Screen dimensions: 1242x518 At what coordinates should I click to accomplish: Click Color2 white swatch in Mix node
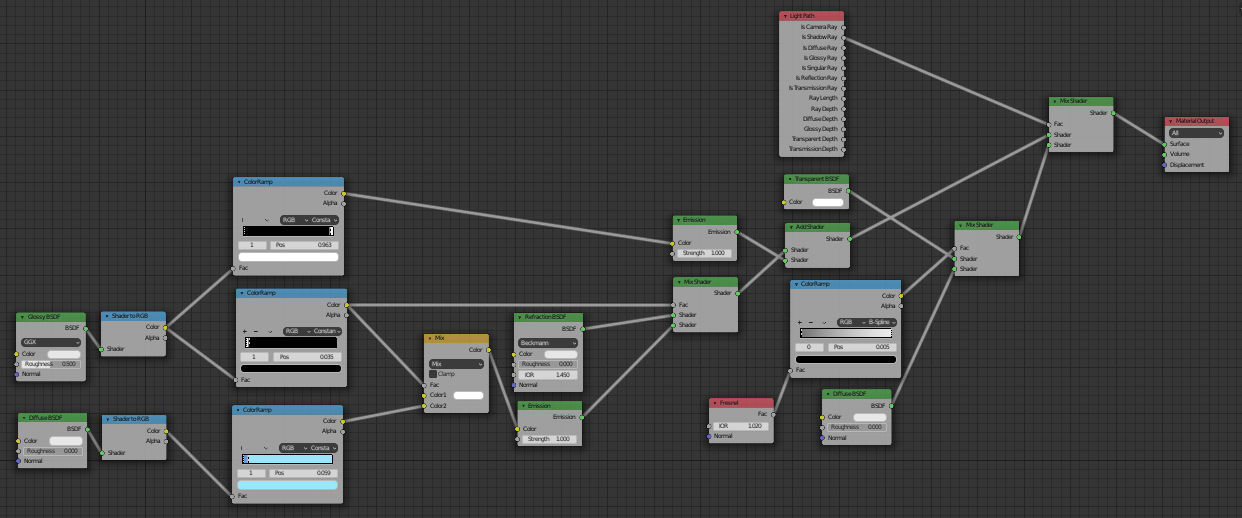point(468,396)
